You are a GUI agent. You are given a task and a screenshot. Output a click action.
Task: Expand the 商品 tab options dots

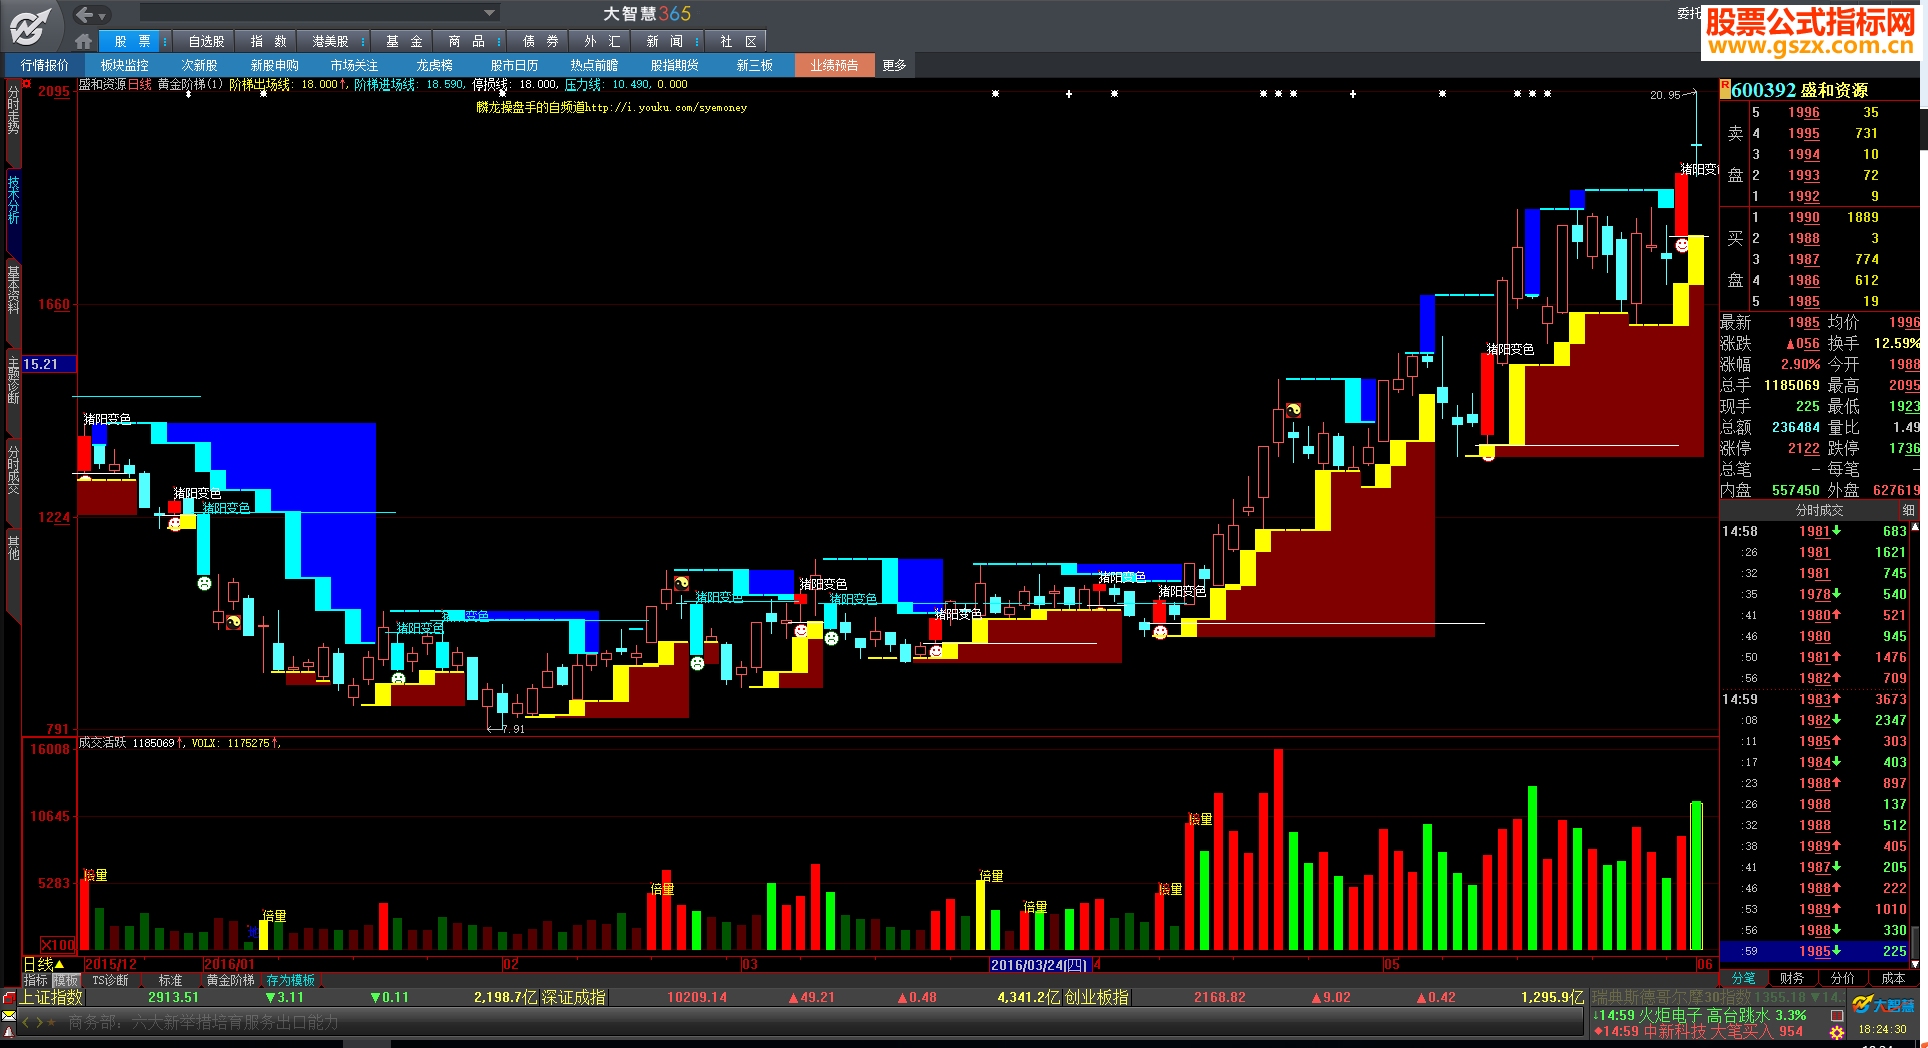click(x=498, y=42)
